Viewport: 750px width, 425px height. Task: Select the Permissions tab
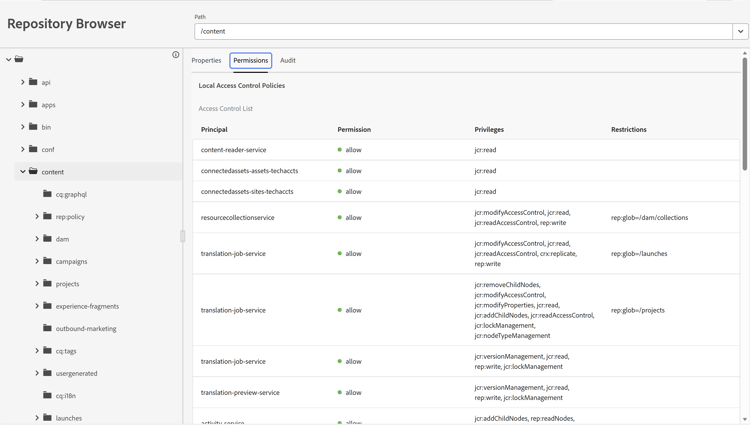click(x=250, y=60)
